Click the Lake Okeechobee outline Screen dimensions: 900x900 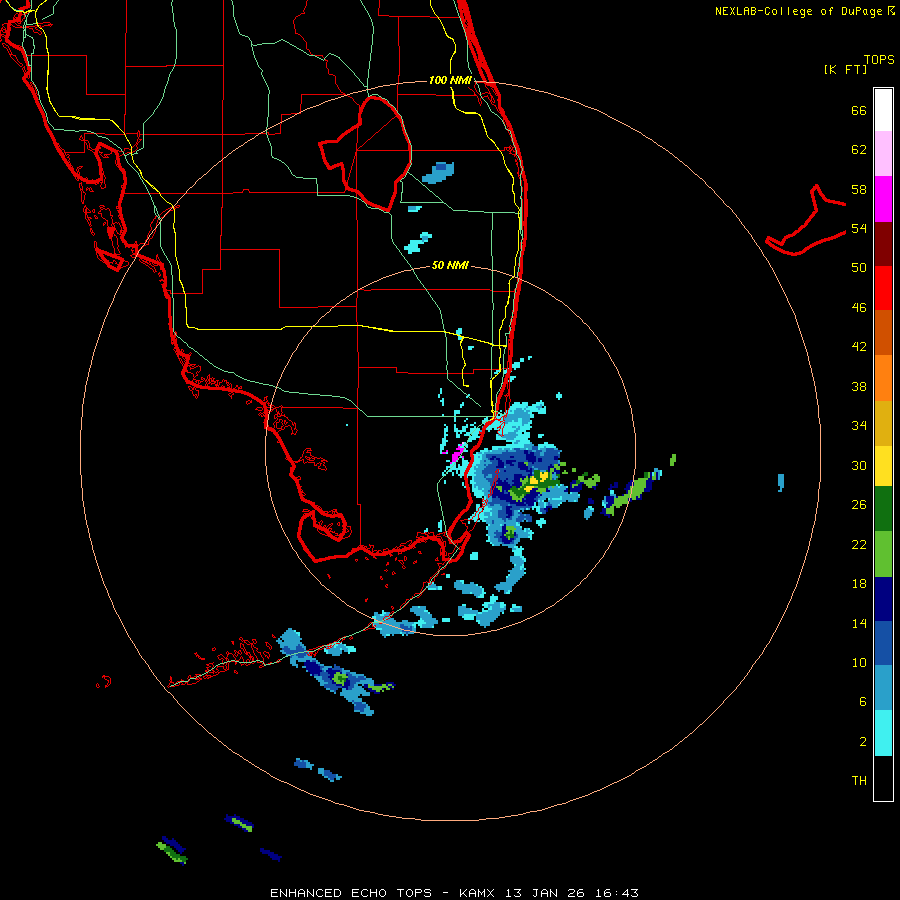click(x=366, y=154)
